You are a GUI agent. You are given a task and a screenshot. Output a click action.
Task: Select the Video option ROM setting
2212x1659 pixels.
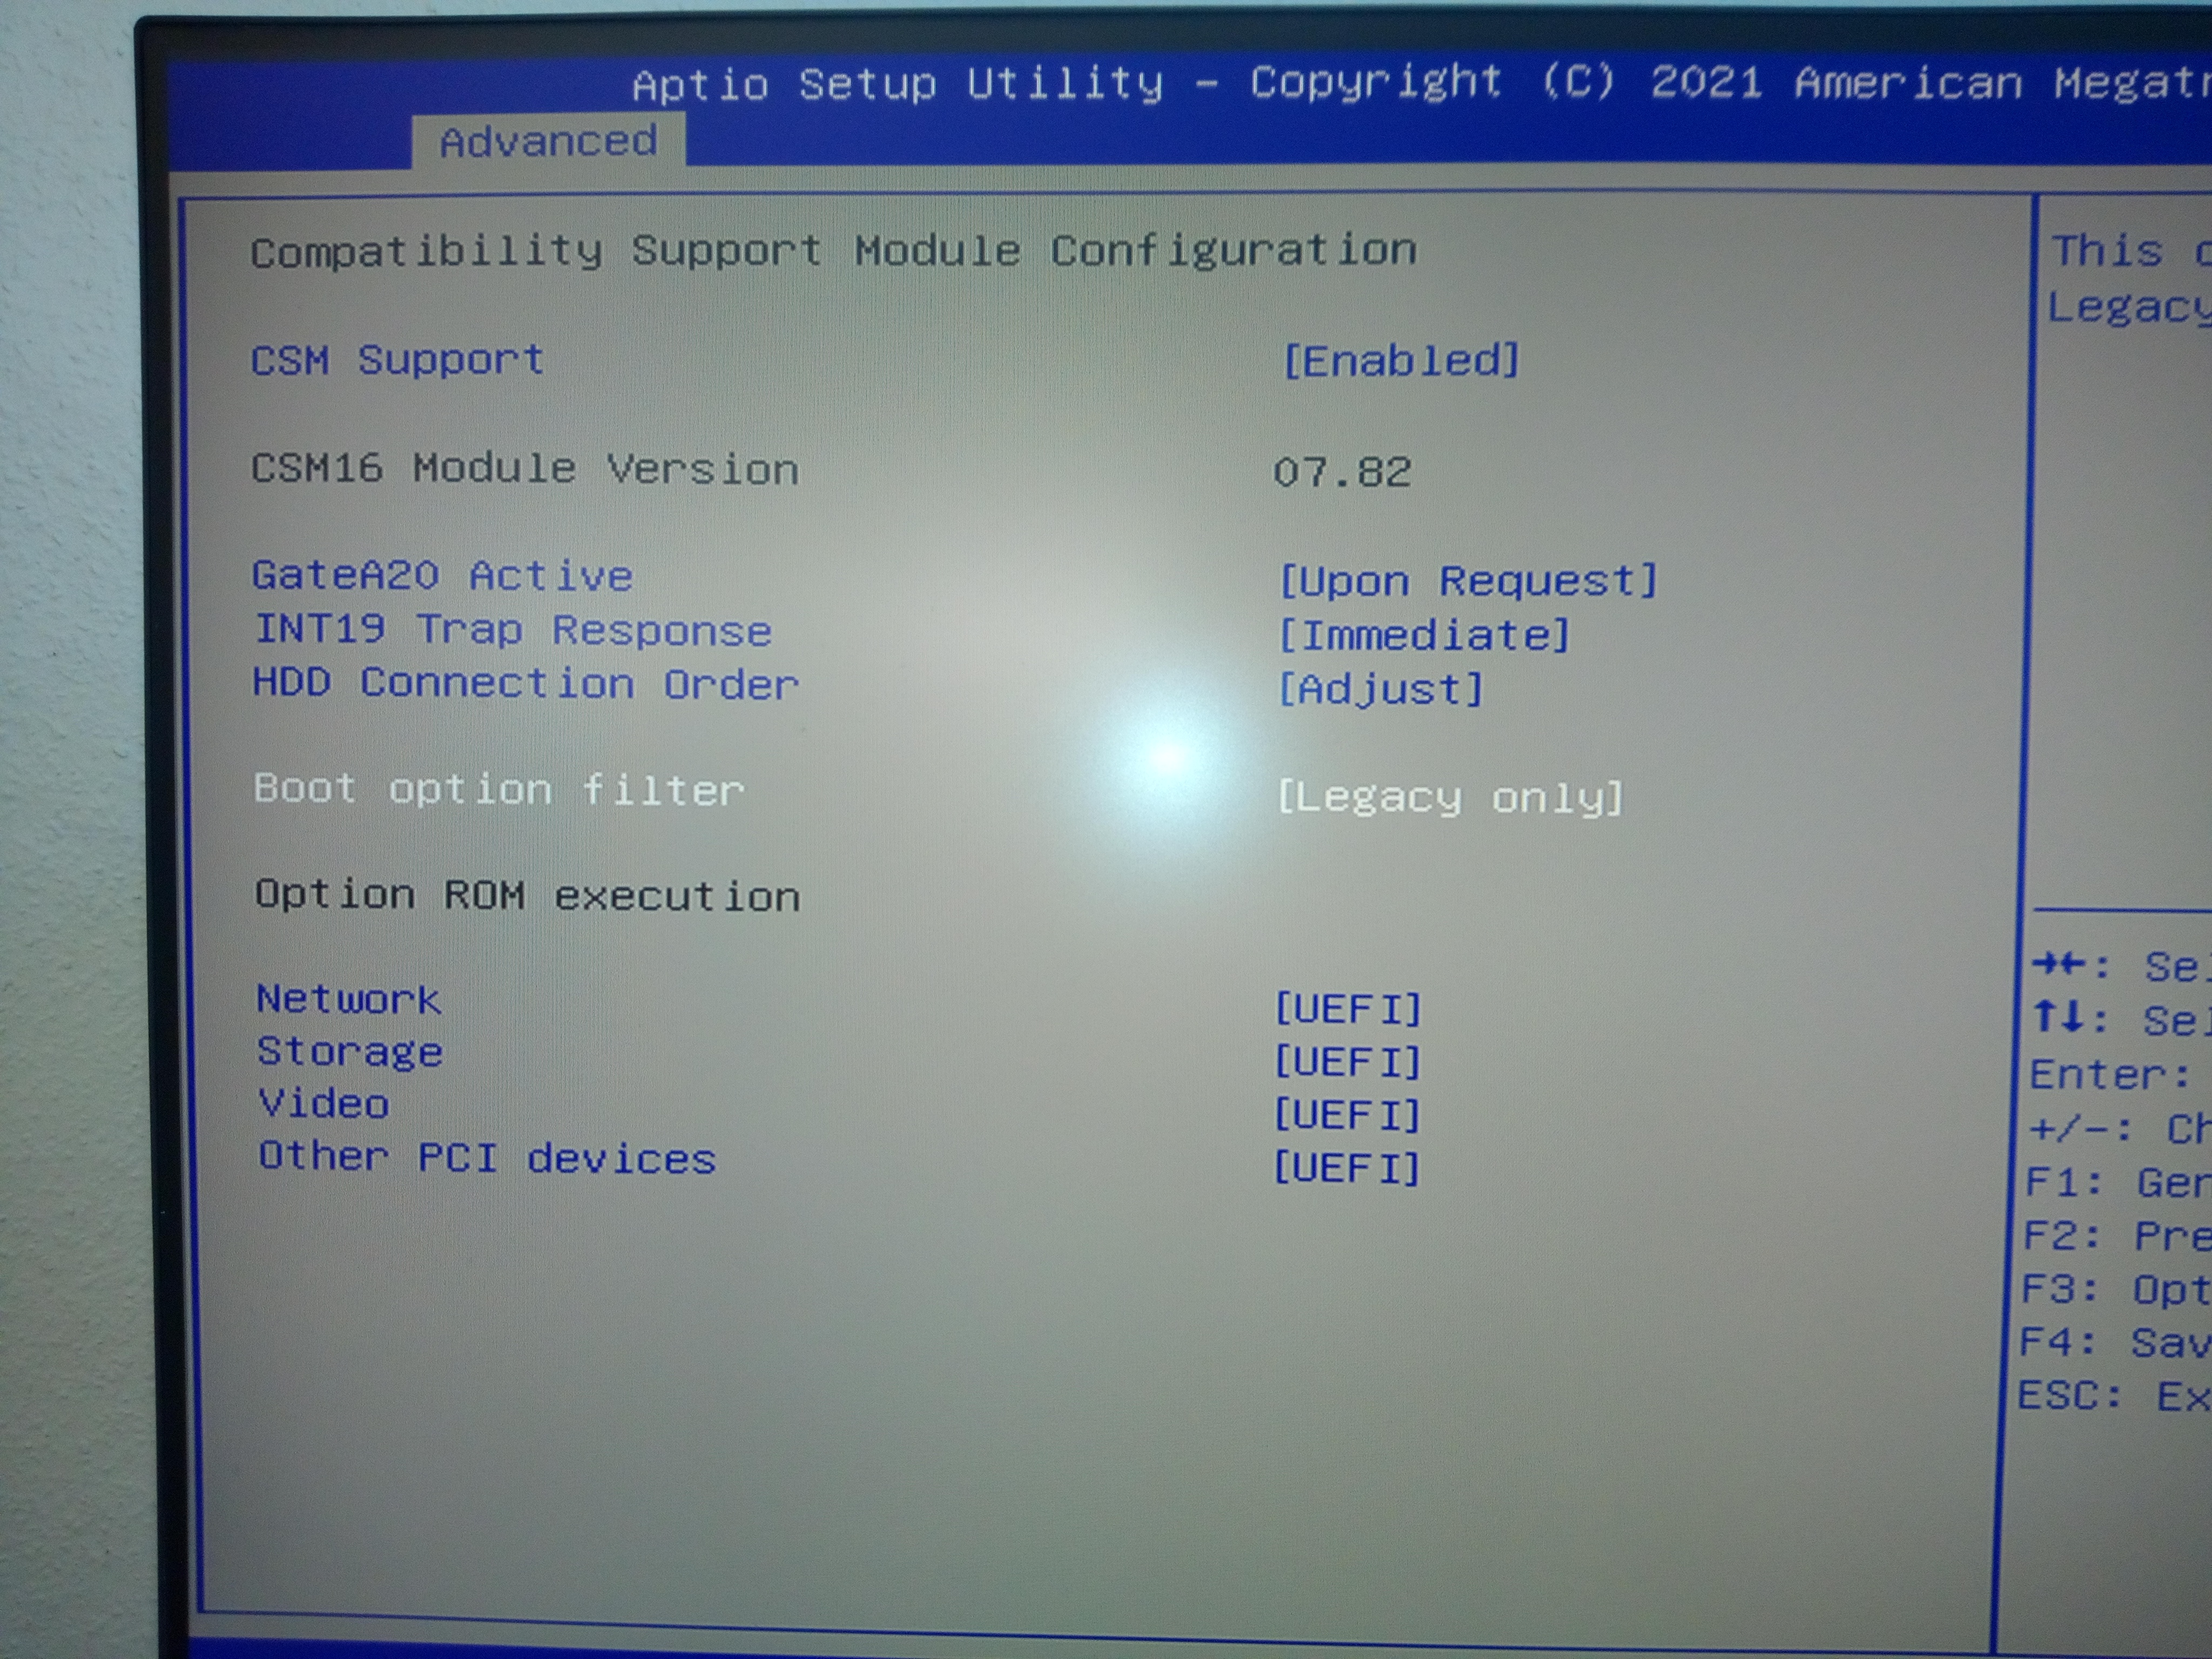point(323,1104)
